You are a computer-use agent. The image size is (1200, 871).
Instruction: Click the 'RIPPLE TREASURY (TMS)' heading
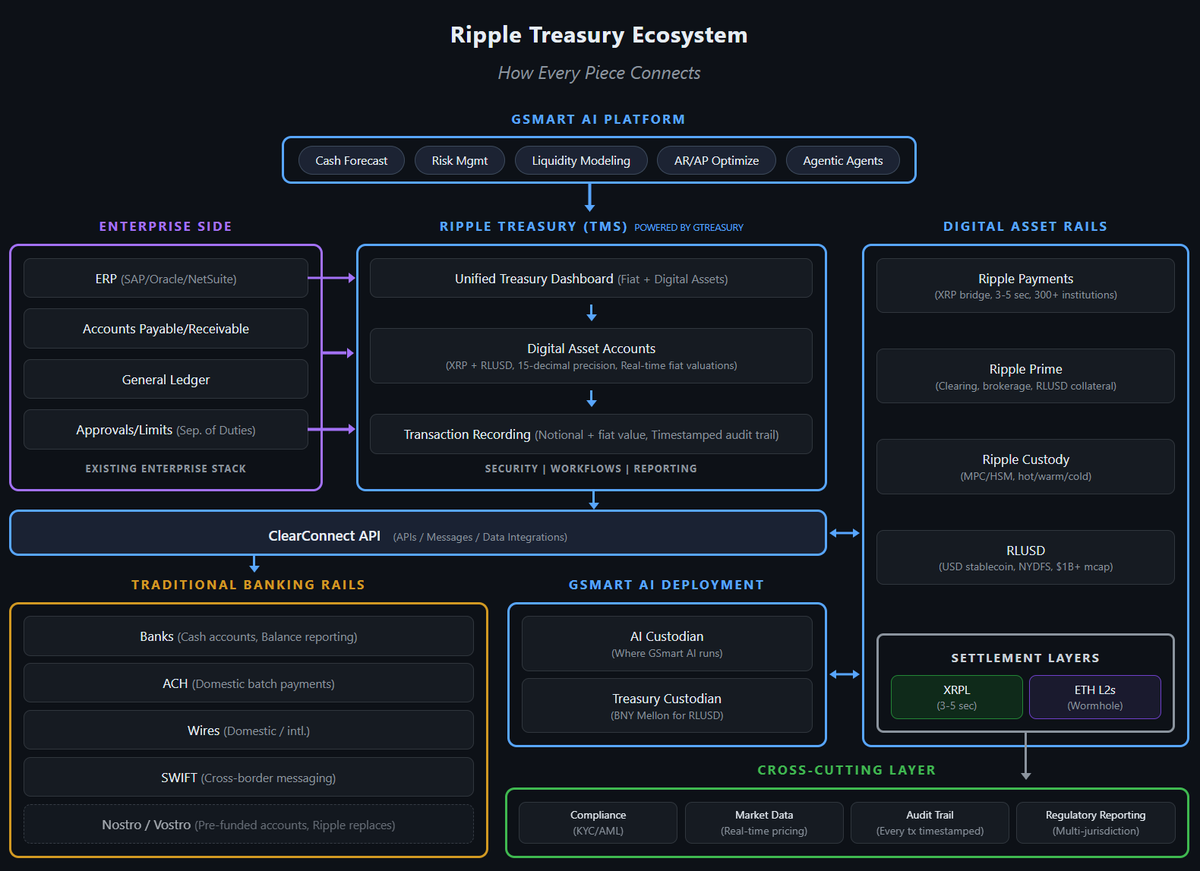[x=533, y=226]
